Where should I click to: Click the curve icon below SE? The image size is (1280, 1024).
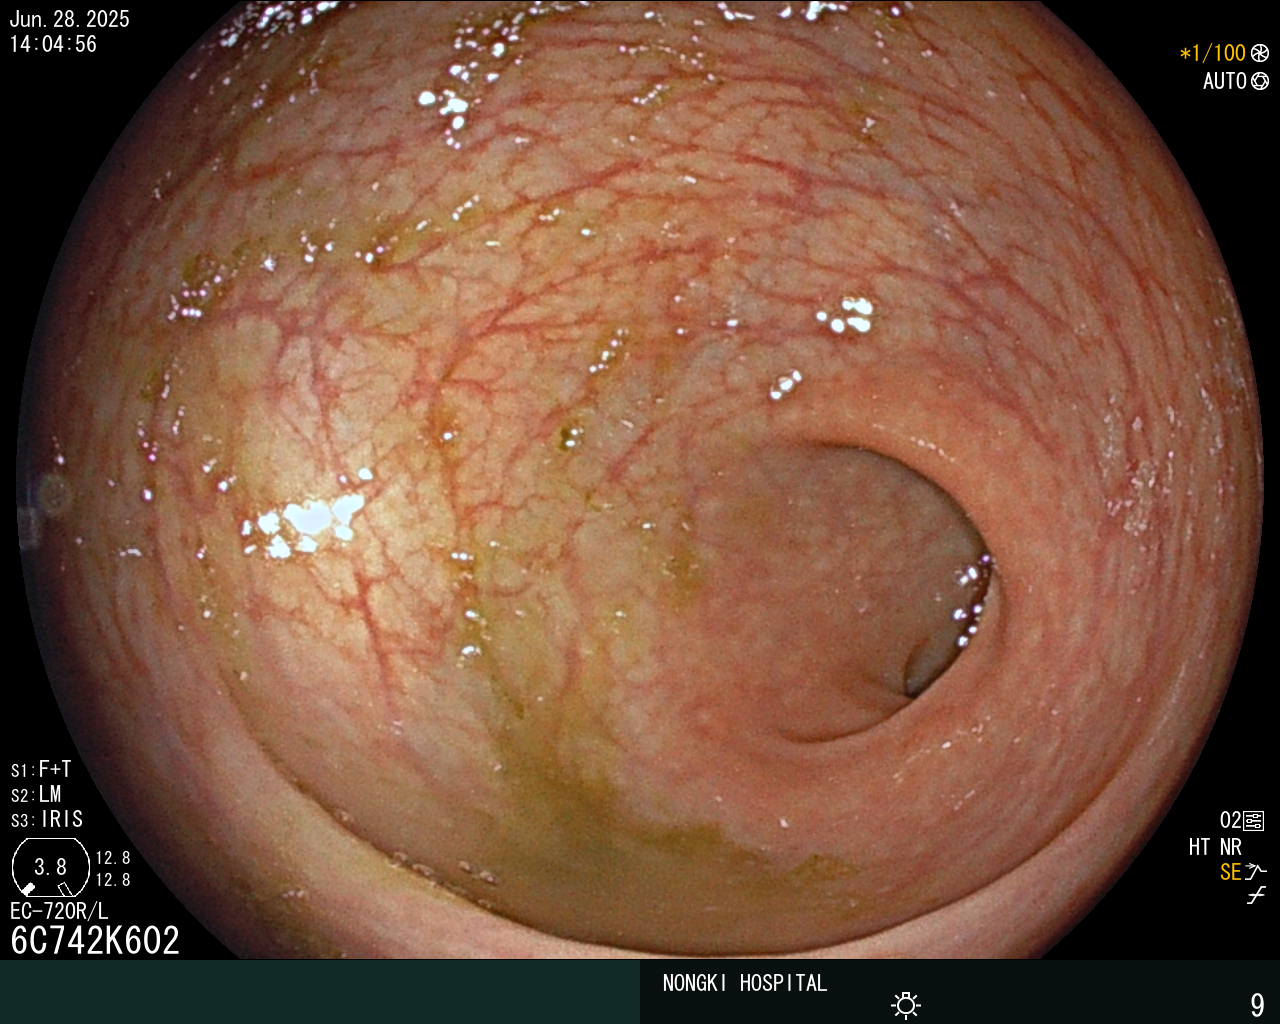click(x=1256, y=896)
